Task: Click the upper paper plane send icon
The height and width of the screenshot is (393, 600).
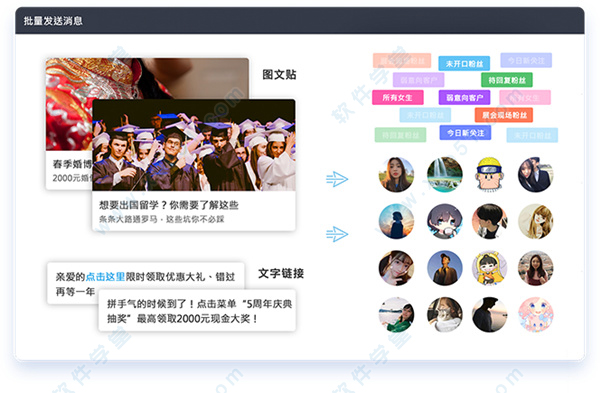Action: [x=337, y=179]
